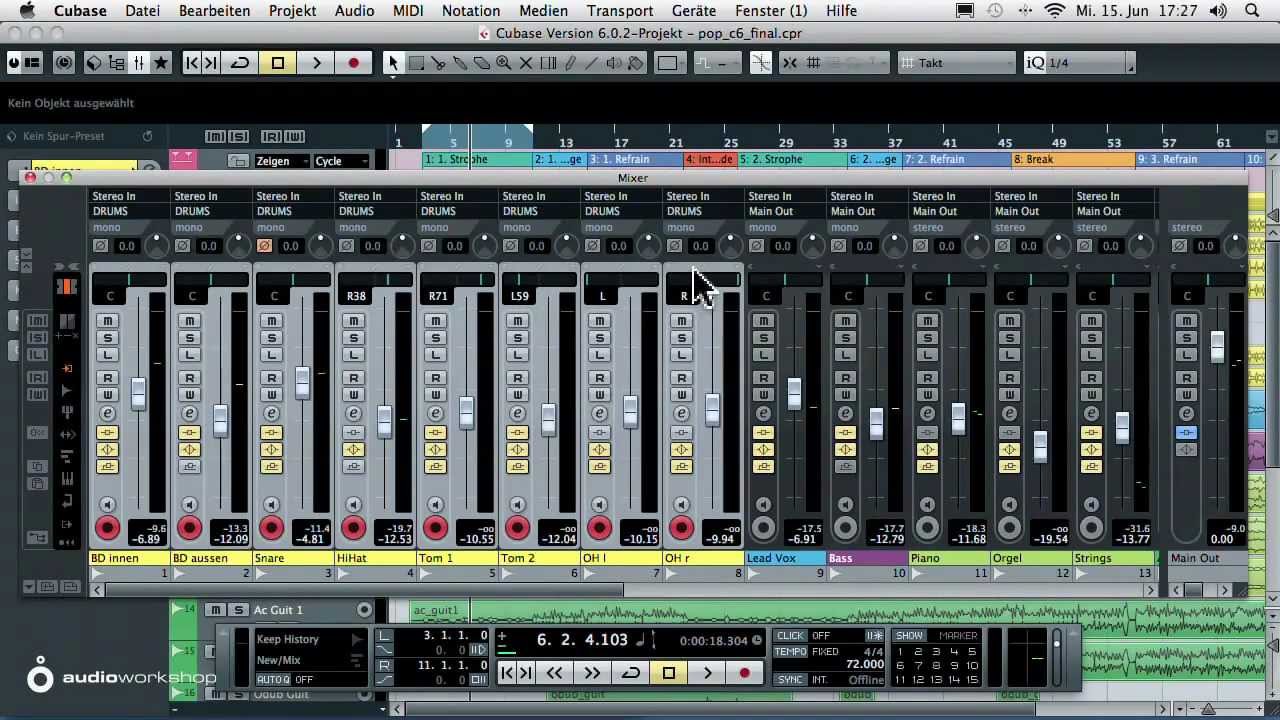Select the Object Selection arrow tool

393,63
